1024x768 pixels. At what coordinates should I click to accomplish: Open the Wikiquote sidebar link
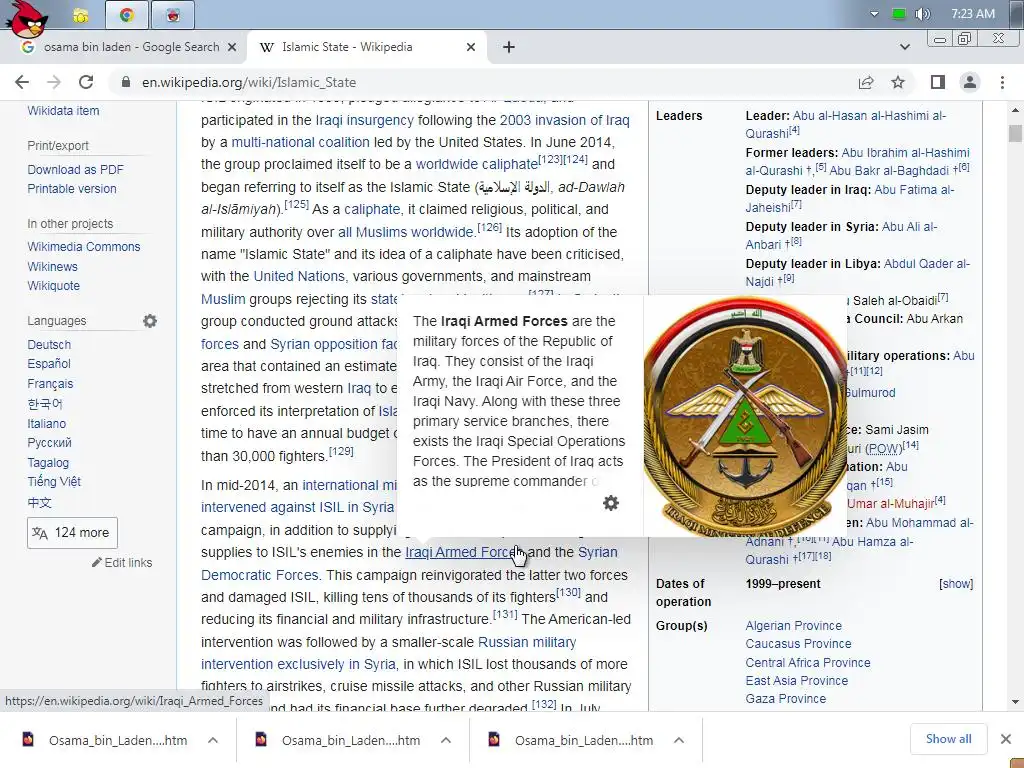point(54,285)
